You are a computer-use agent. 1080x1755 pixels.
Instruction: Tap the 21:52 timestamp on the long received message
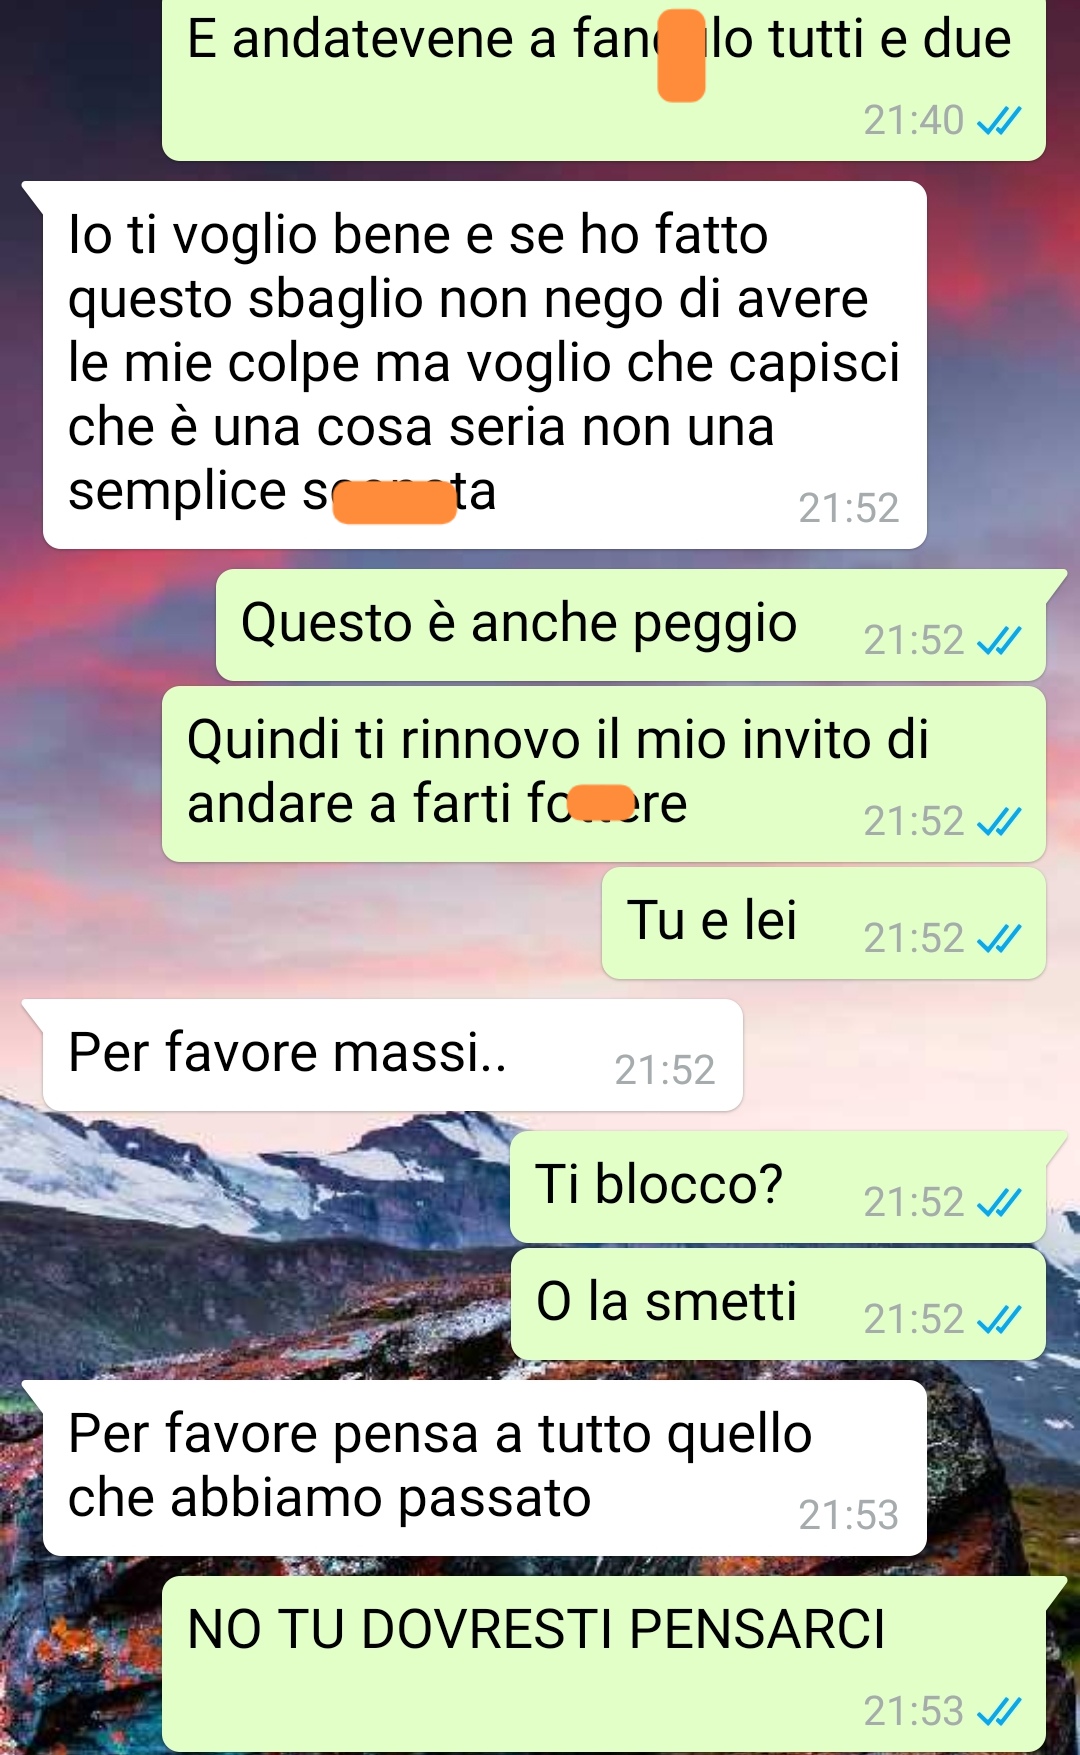coord(848,508)
